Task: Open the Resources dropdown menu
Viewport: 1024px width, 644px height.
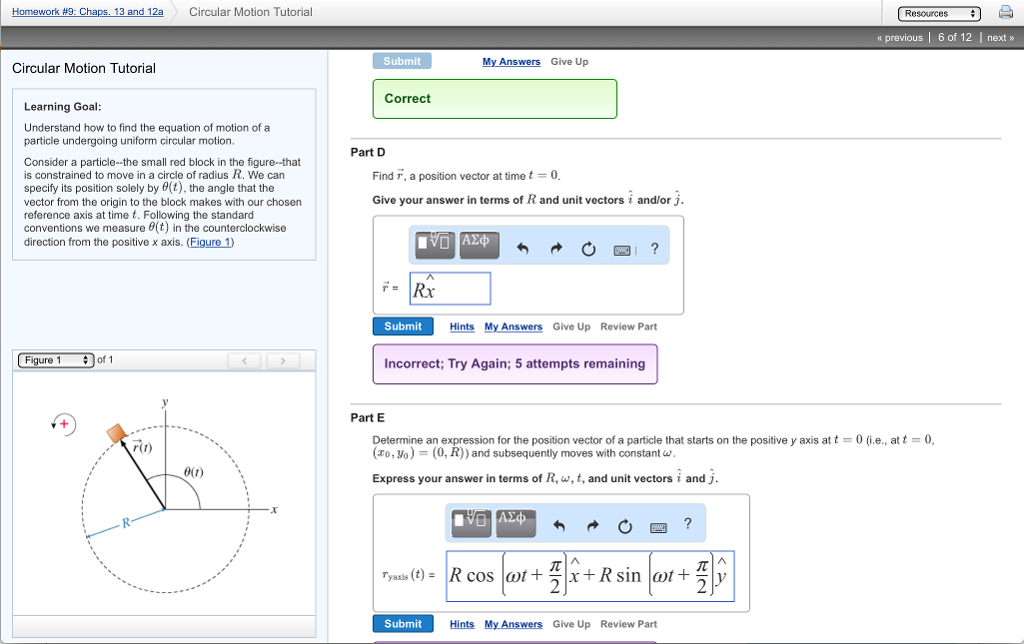Action: [939, 11]
